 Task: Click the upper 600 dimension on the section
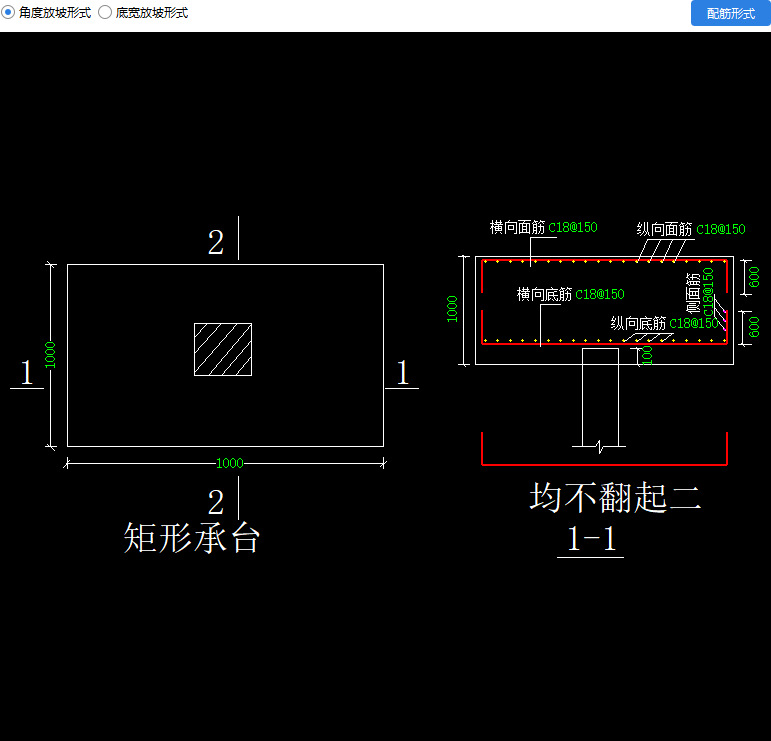pos(754,277)
